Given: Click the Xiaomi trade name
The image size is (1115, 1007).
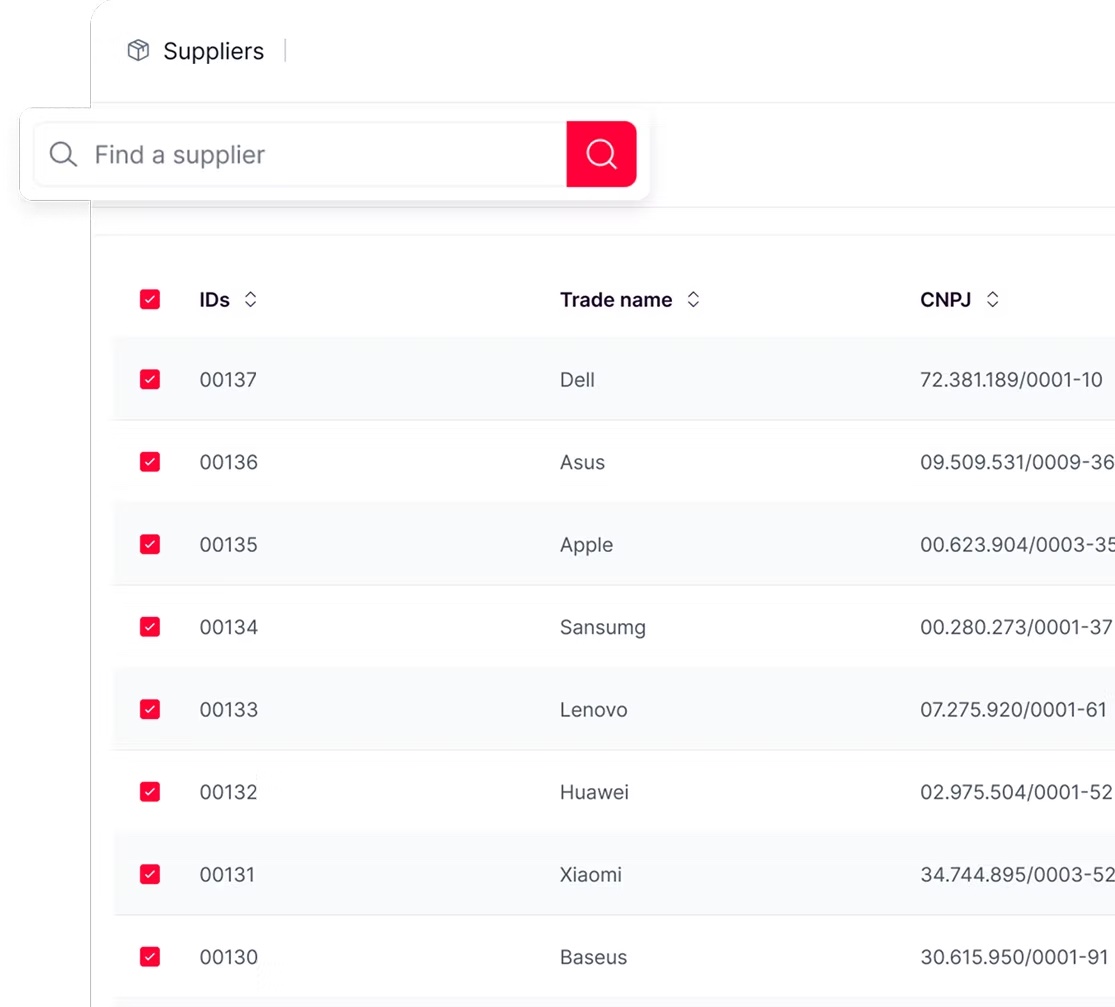Looking at the screenshot, I should [x=590, y=875].
